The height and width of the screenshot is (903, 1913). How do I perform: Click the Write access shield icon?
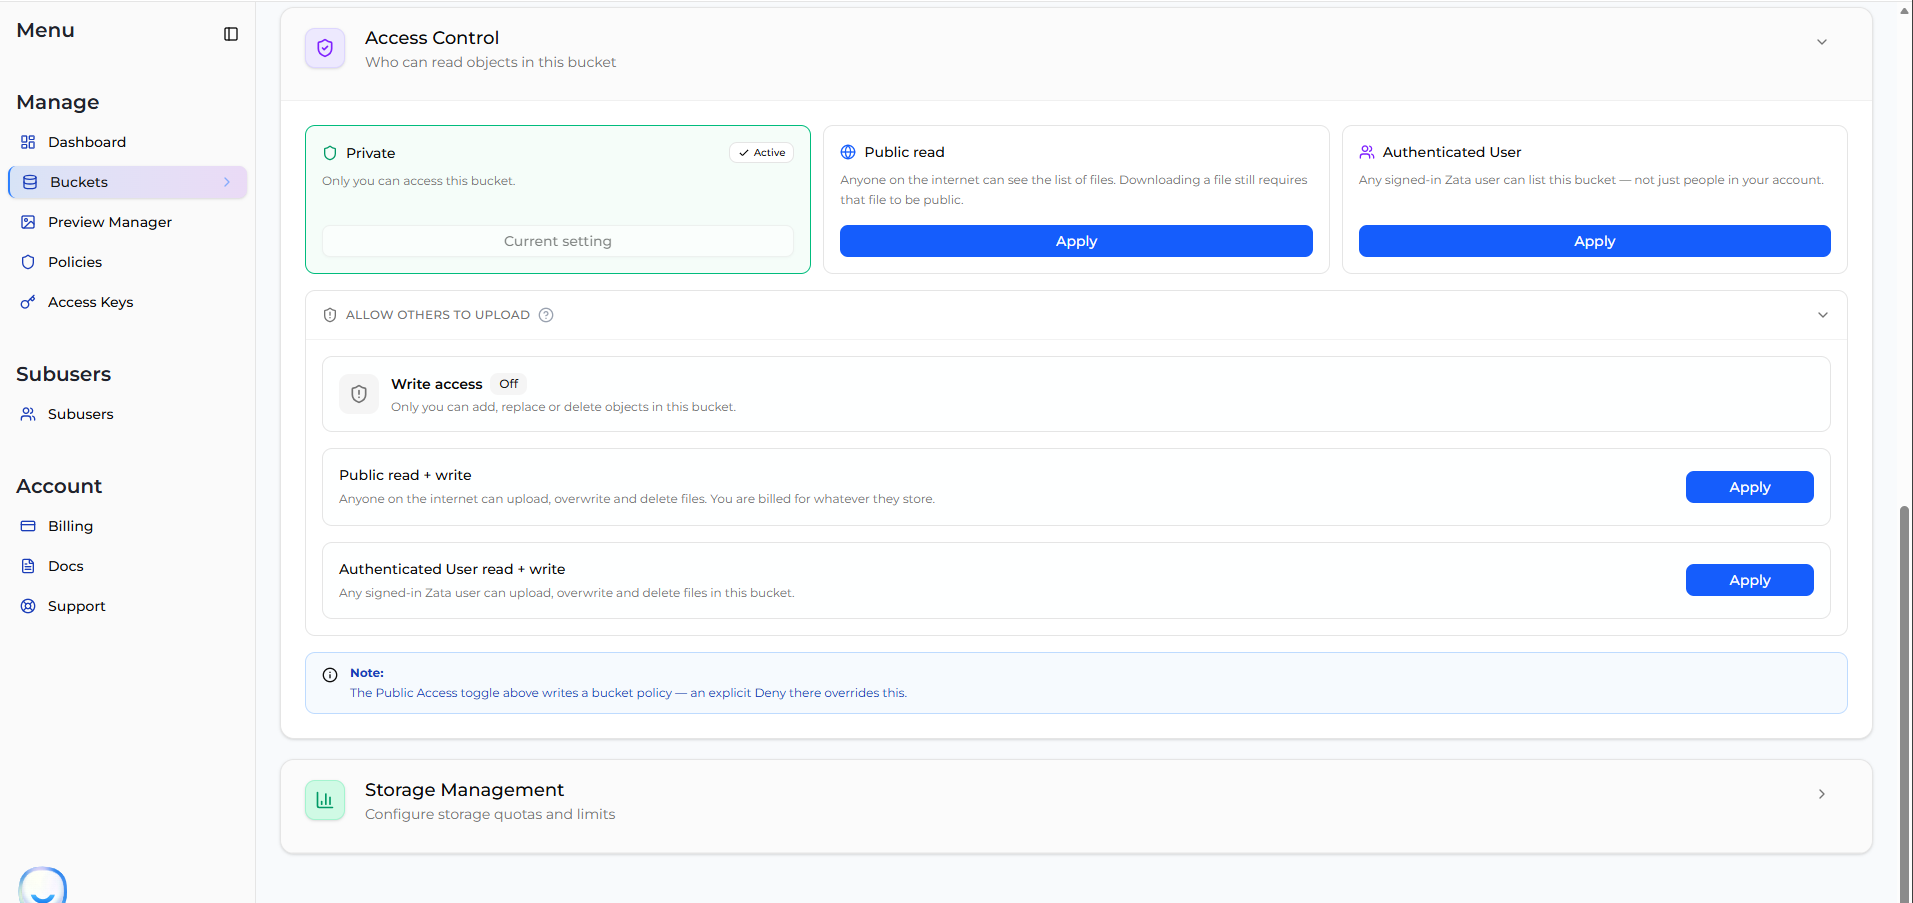click(x=359, y=394)
